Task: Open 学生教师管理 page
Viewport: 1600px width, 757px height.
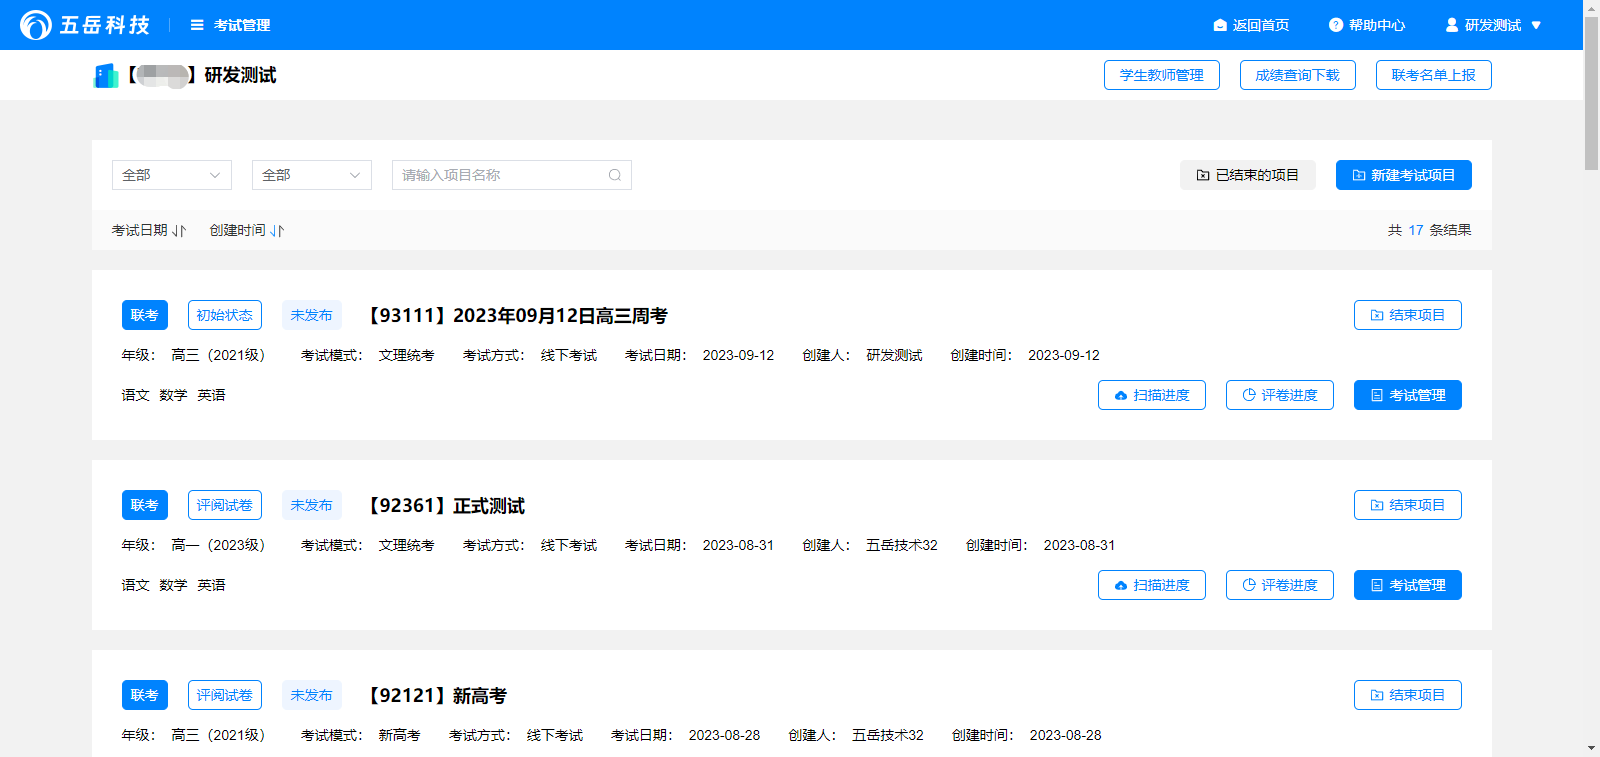Action: point(1161,75)
